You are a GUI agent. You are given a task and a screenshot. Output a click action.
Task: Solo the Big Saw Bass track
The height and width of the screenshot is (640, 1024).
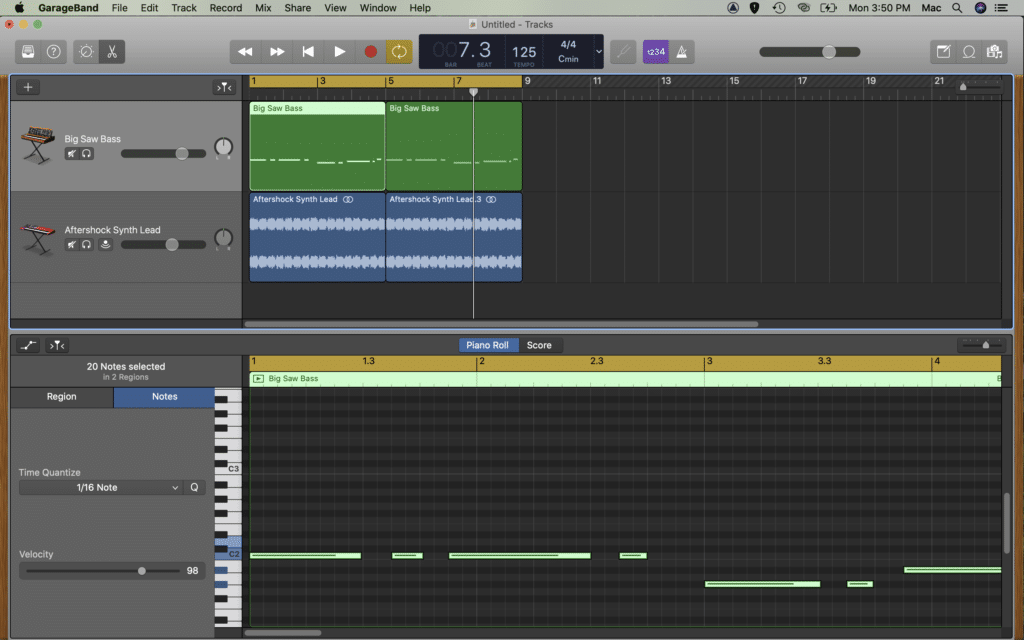tap(86, 153)
